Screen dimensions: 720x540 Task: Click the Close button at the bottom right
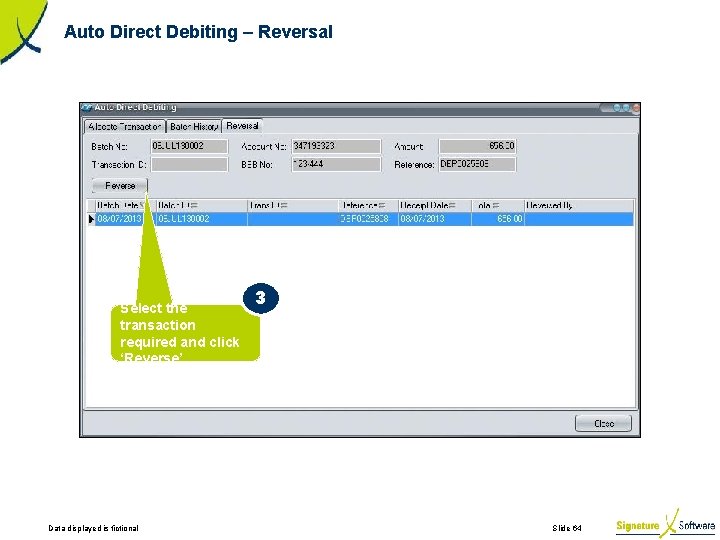(603, 423)
